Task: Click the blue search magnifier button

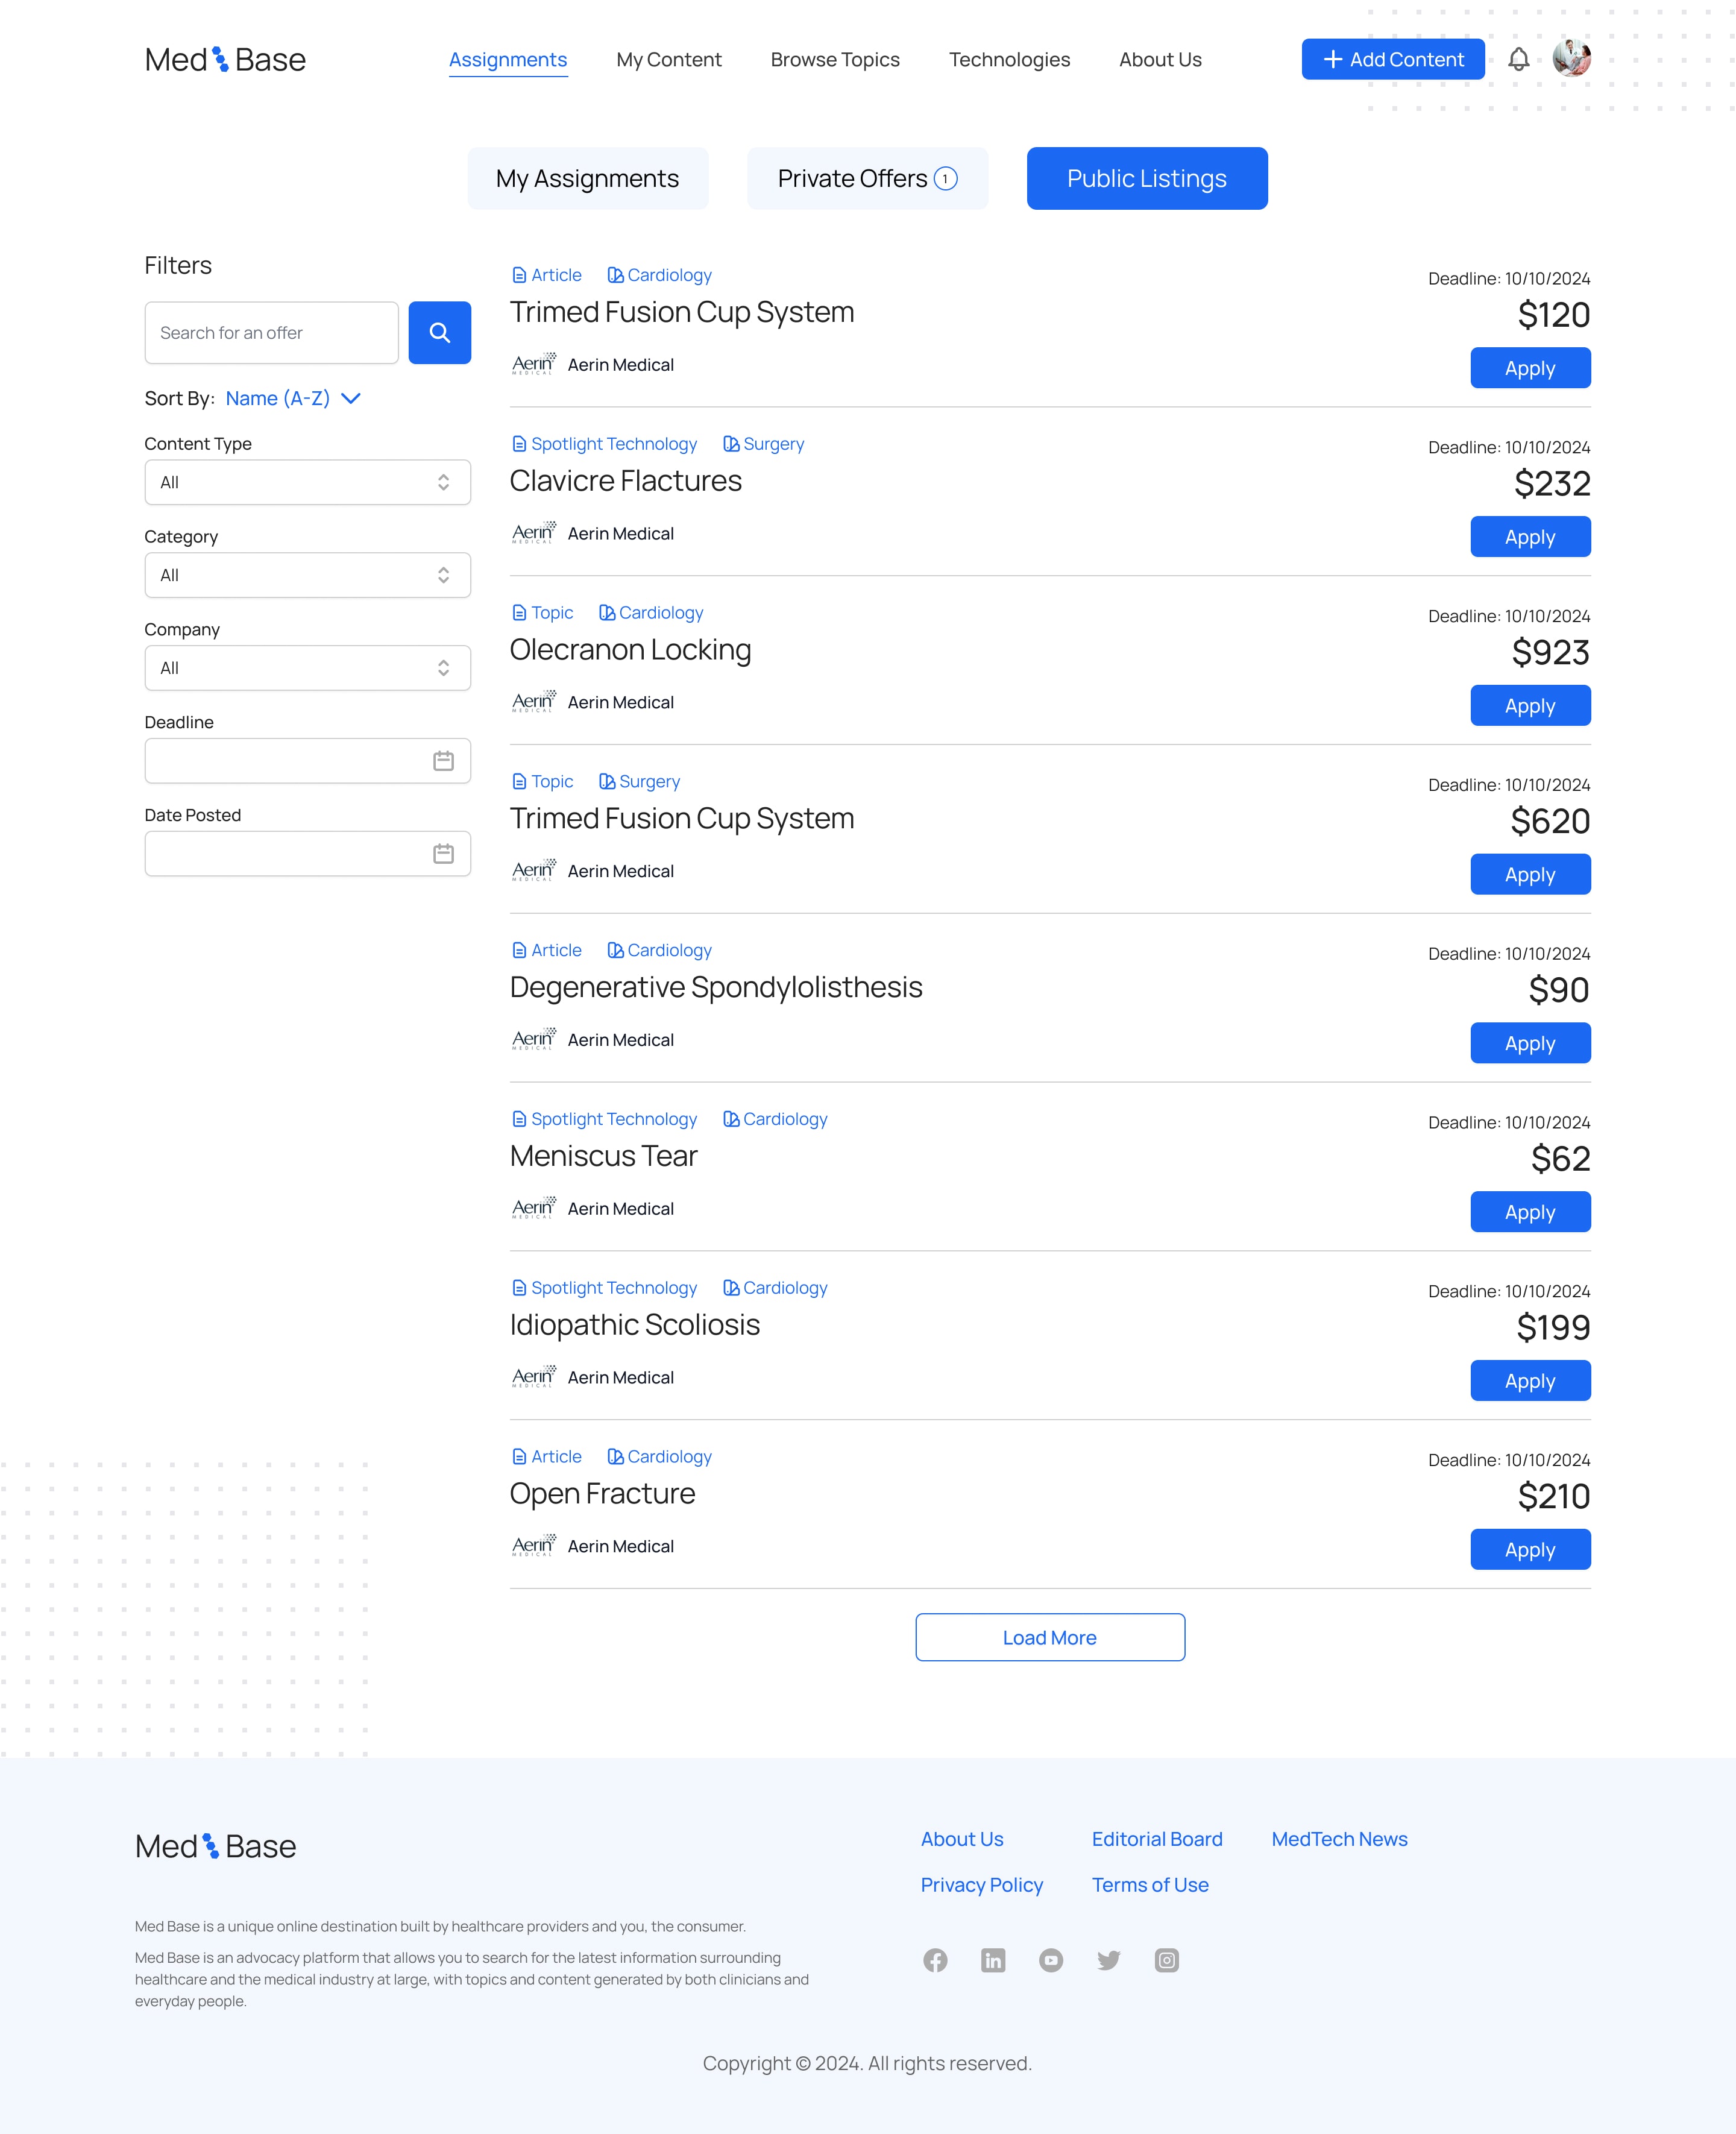Action: (x=439, y=333)
